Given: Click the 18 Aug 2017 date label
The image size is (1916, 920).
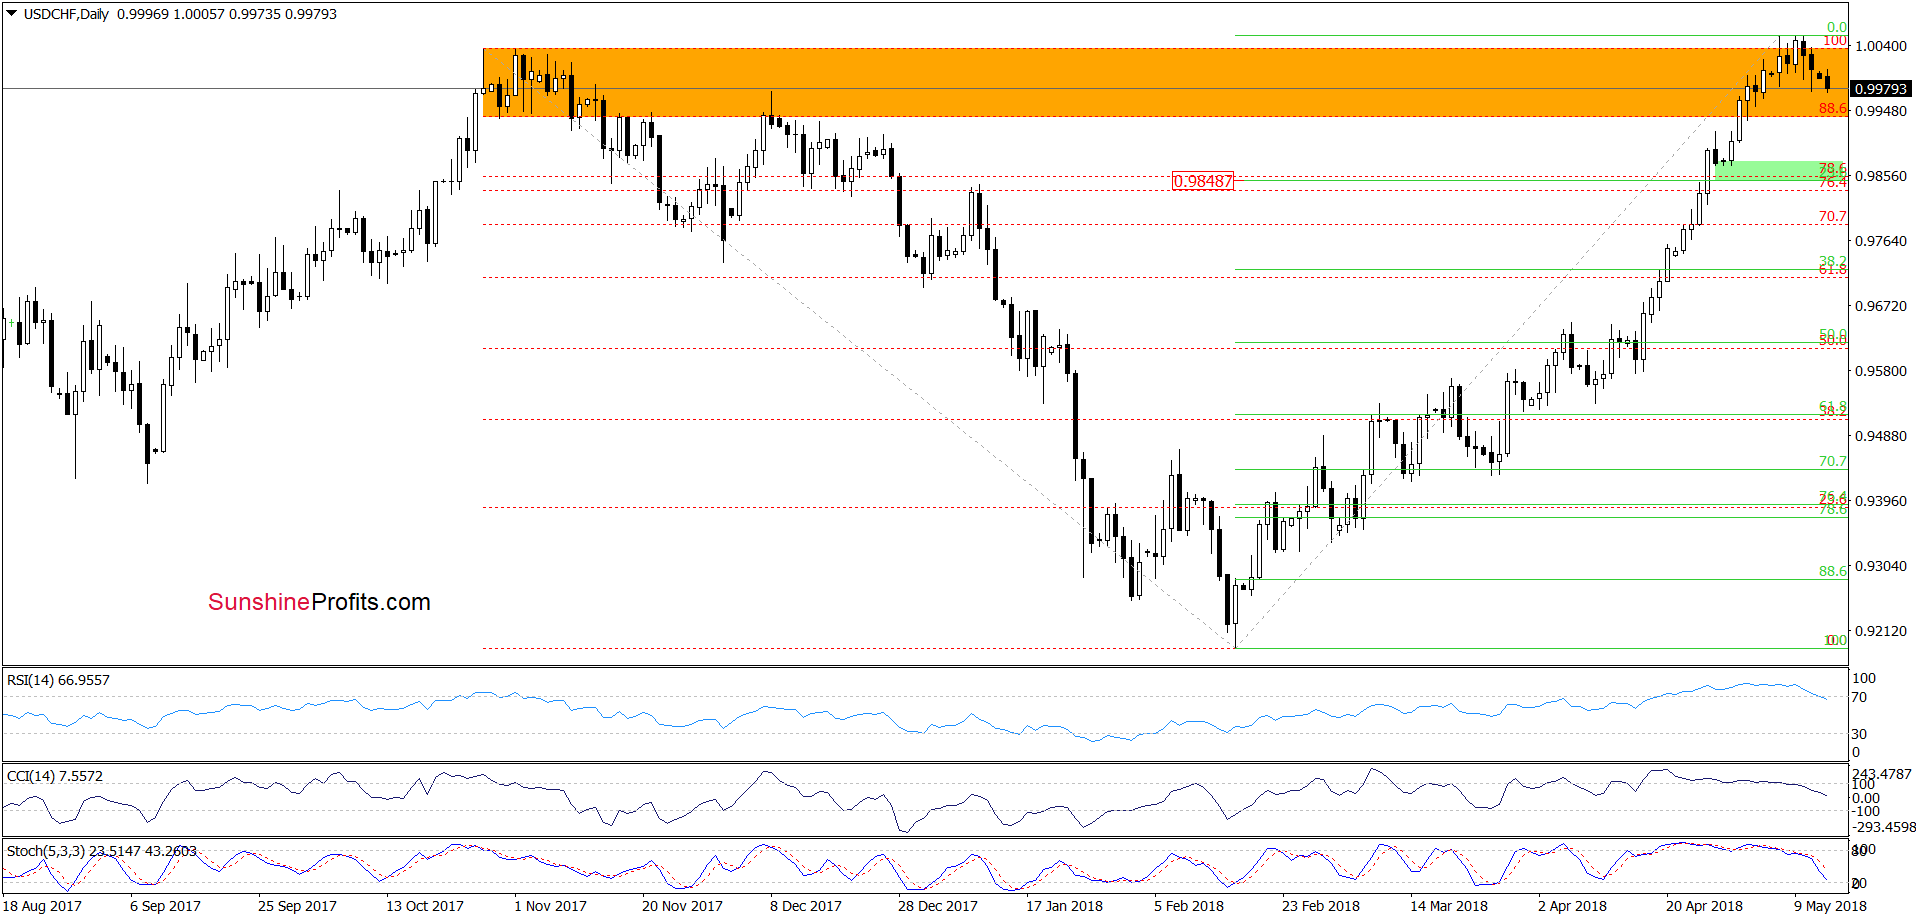Looking at the screenshot, I should pyautogui.click(x=42, y=906).
